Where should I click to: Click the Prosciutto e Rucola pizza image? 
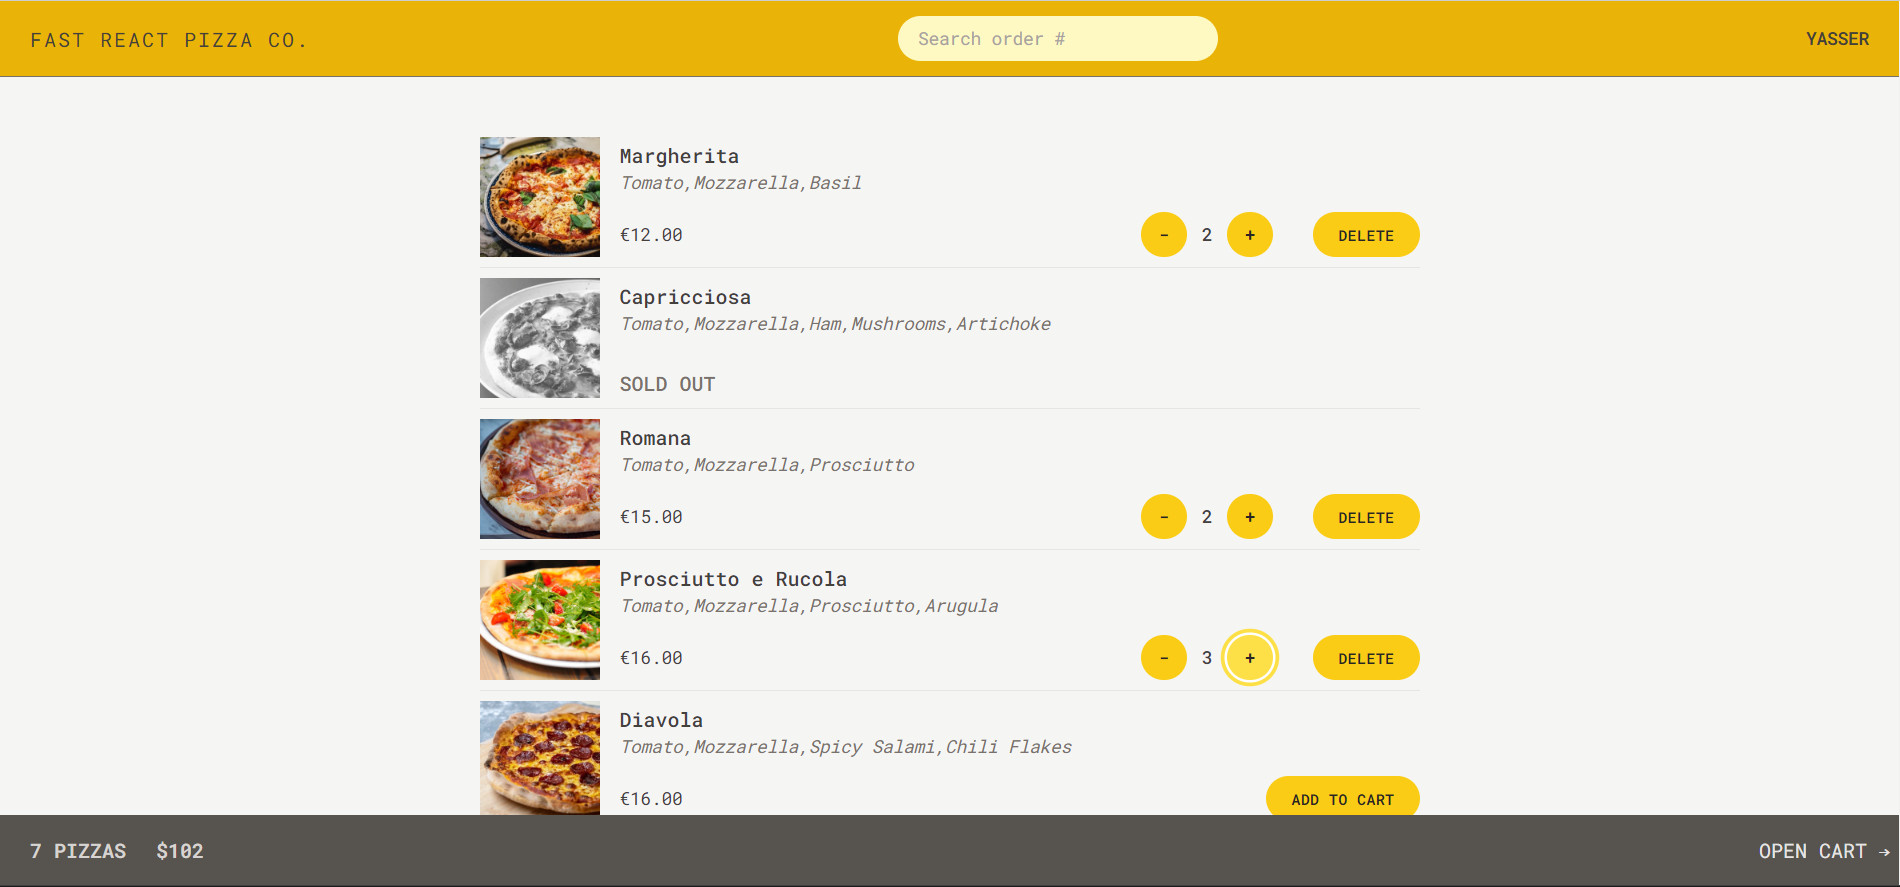[x=540, y=620]
